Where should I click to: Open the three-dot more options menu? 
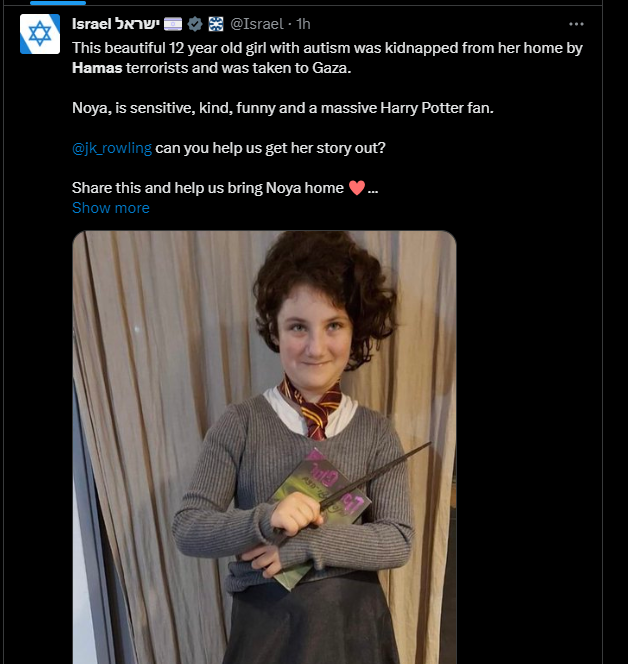(576, 24)
